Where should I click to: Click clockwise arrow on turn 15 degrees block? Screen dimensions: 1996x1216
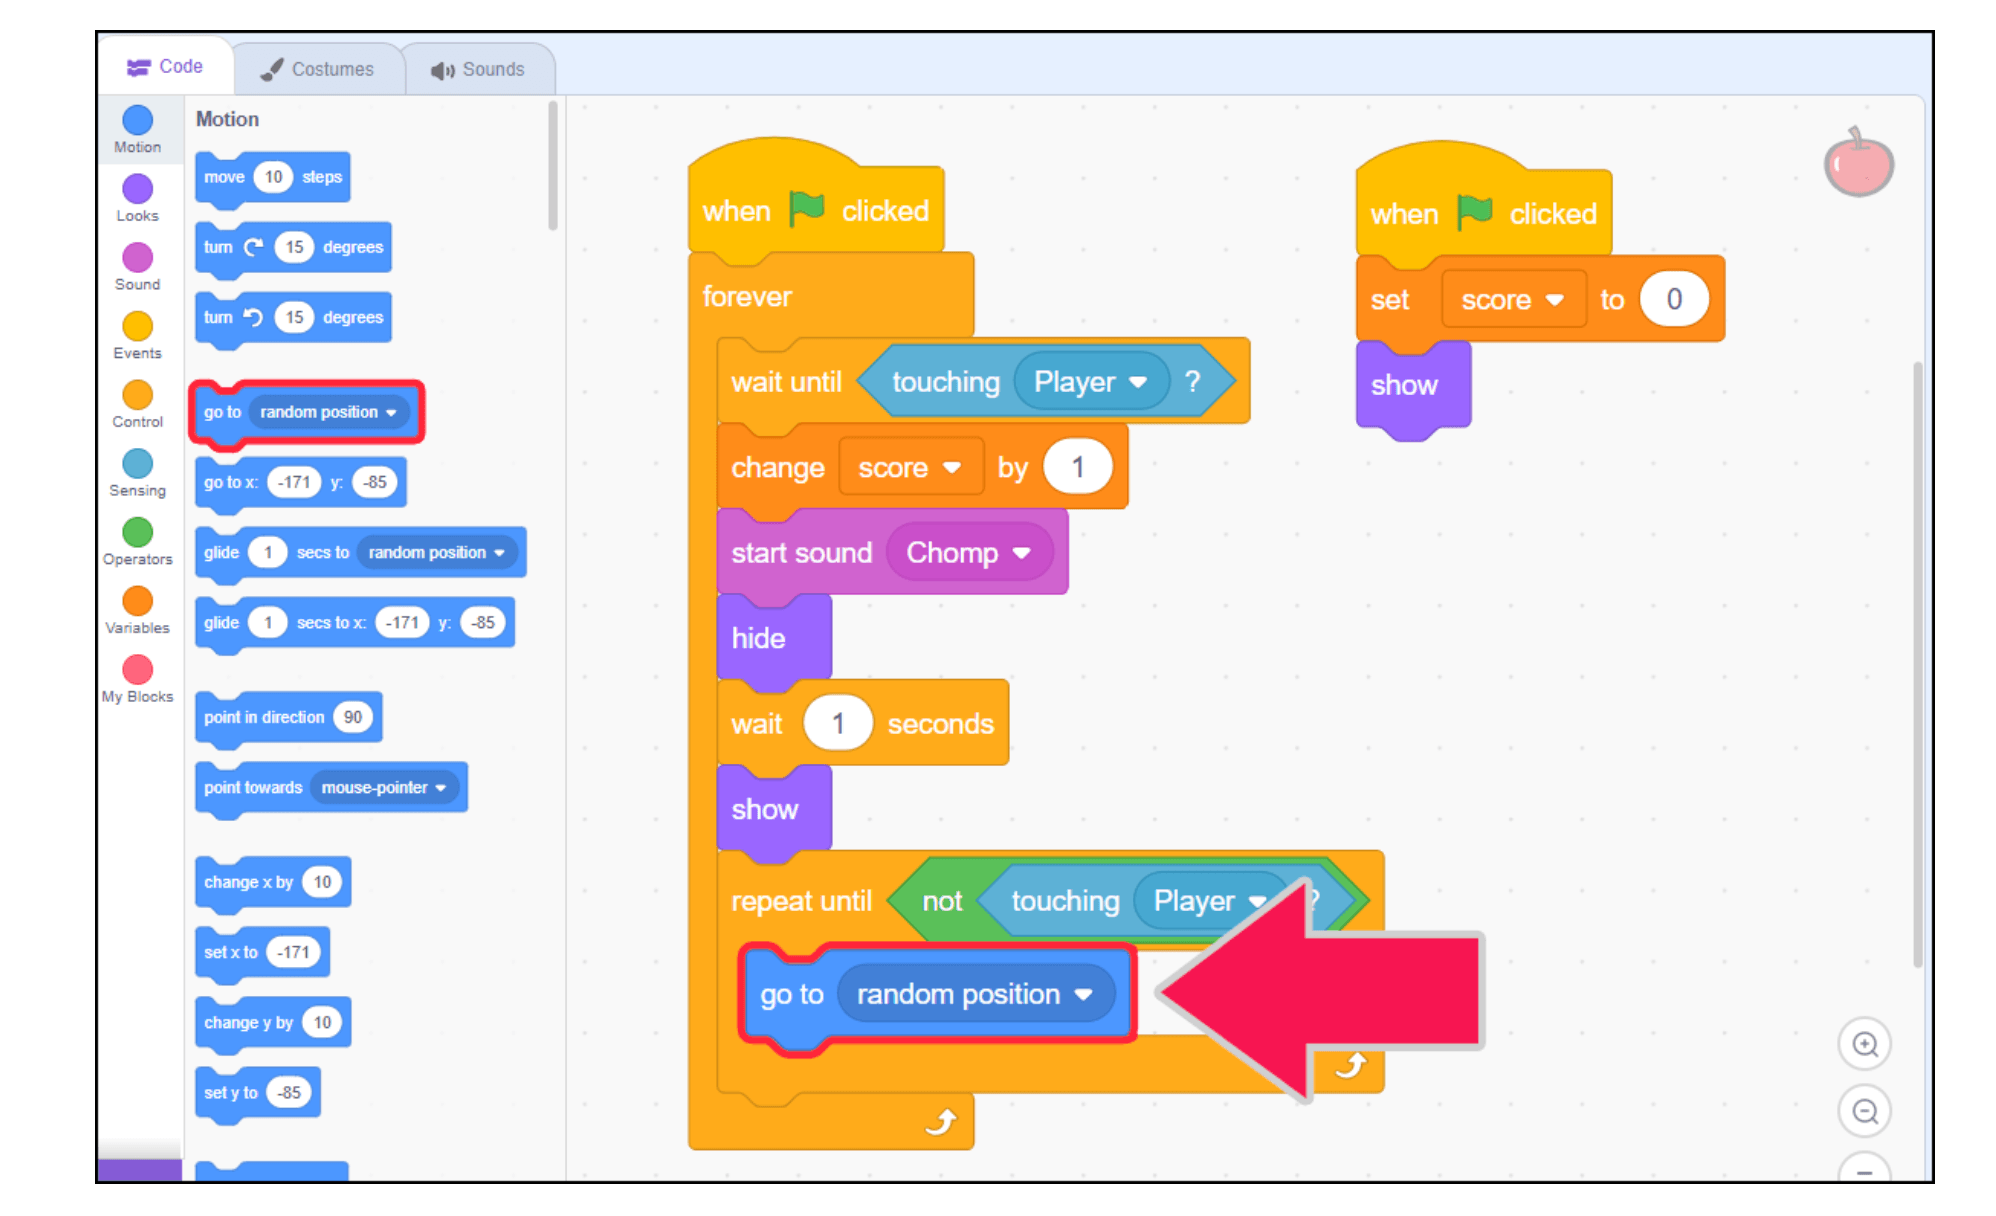point(254,247)
